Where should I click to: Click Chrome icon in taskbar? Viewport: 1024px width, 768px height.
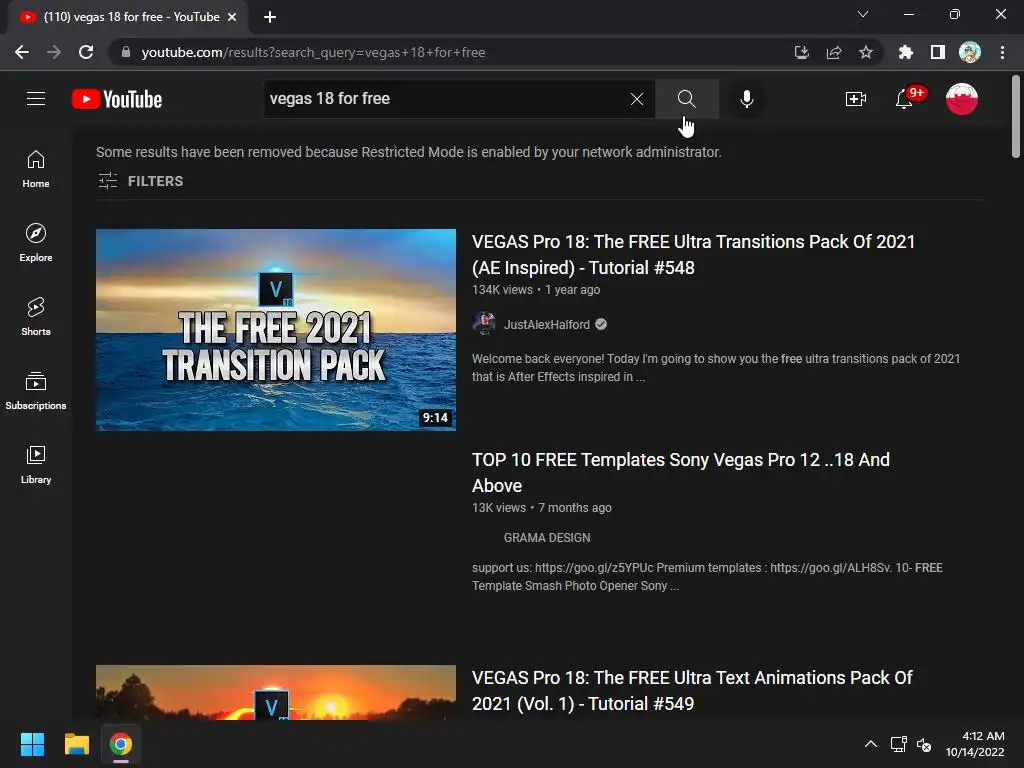(x=121, y=744)
